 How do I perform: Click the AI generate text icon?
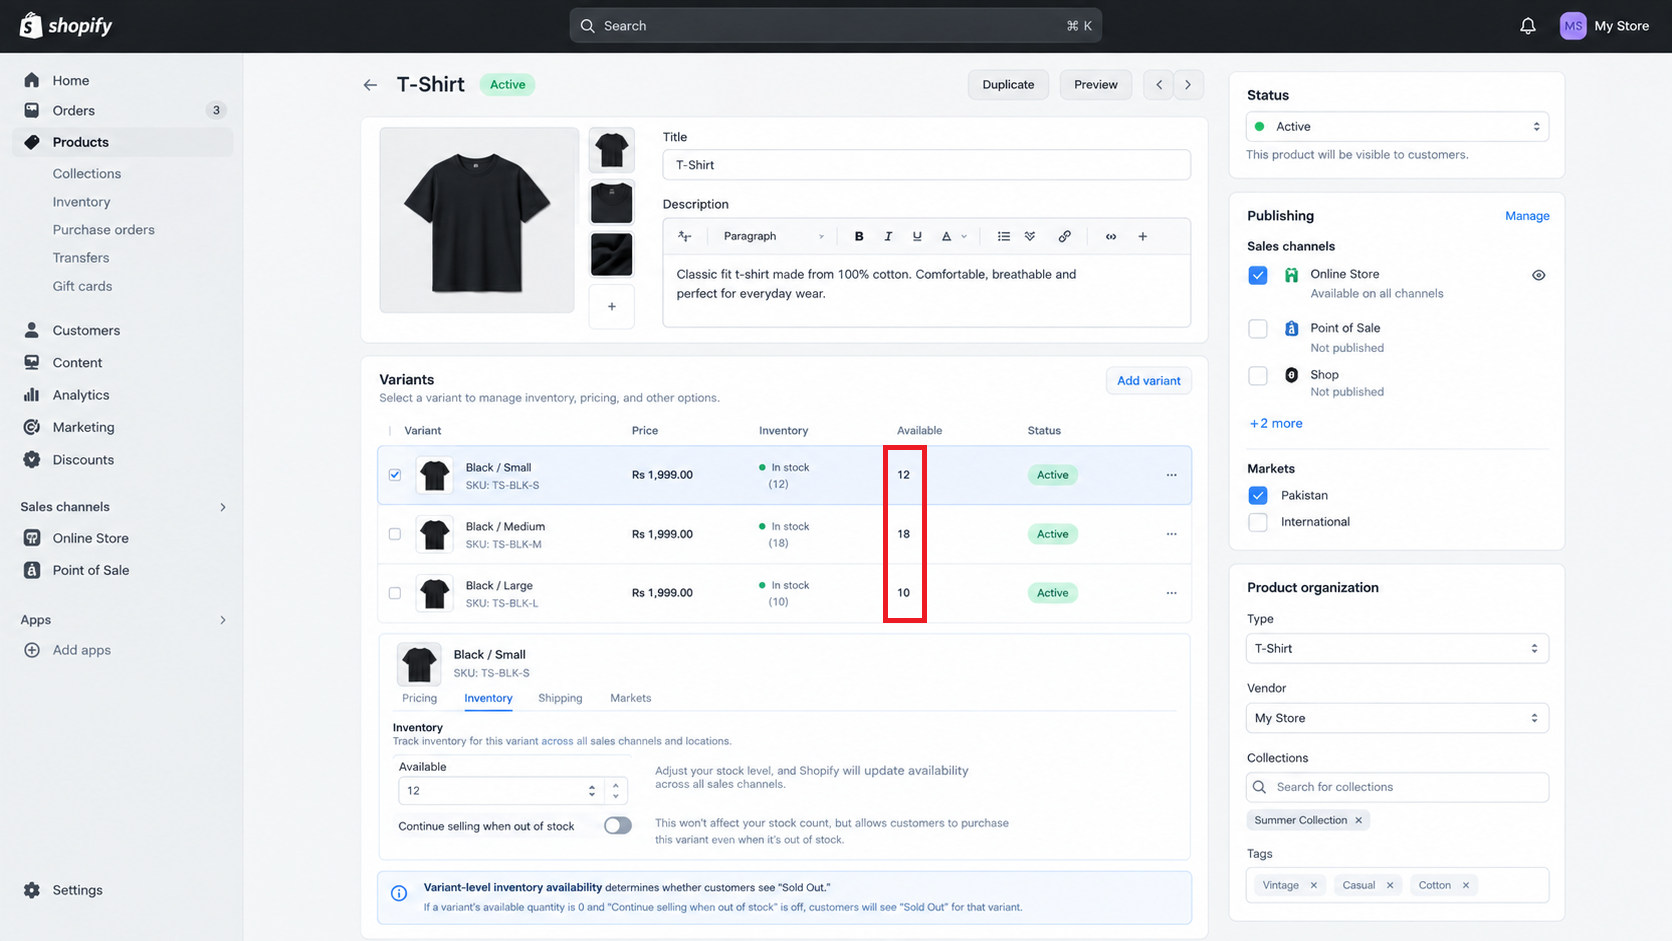(684, 236)
